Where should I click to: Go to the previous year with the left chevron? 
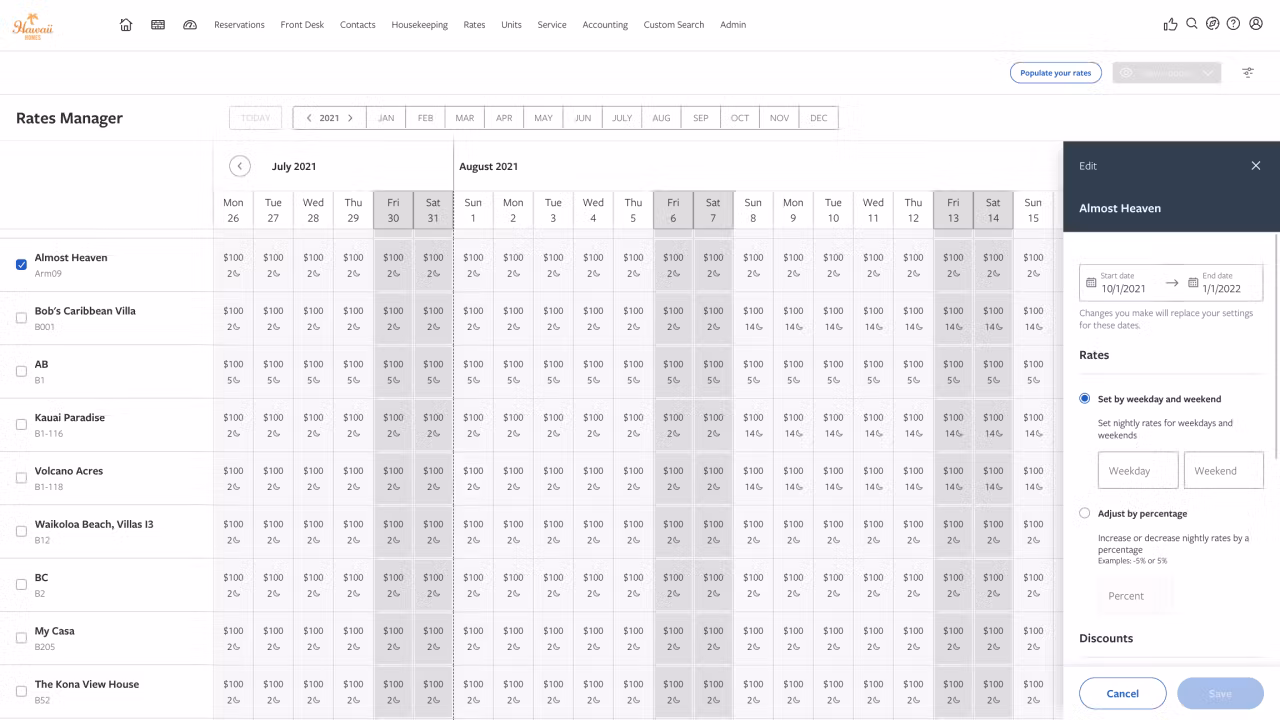[309, 118]
